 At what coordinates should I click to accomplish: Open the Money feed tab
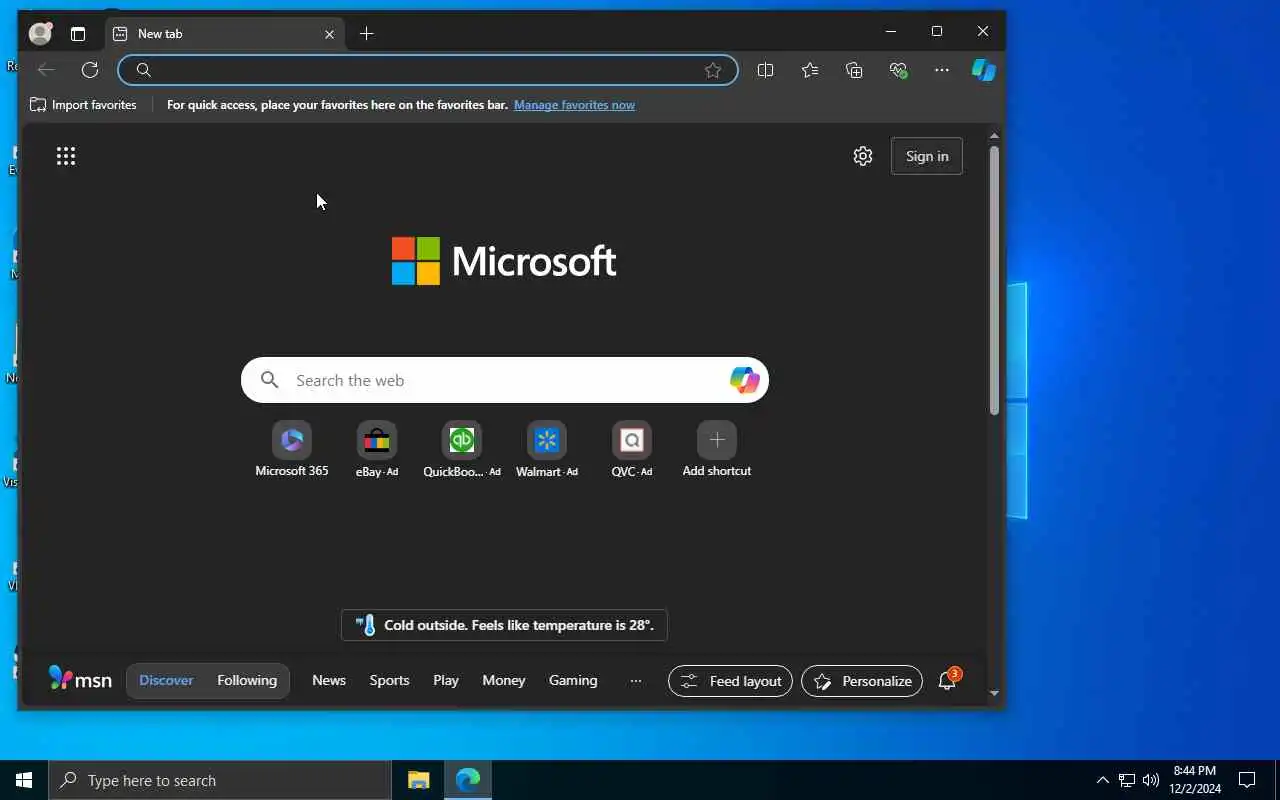point(504,680)
